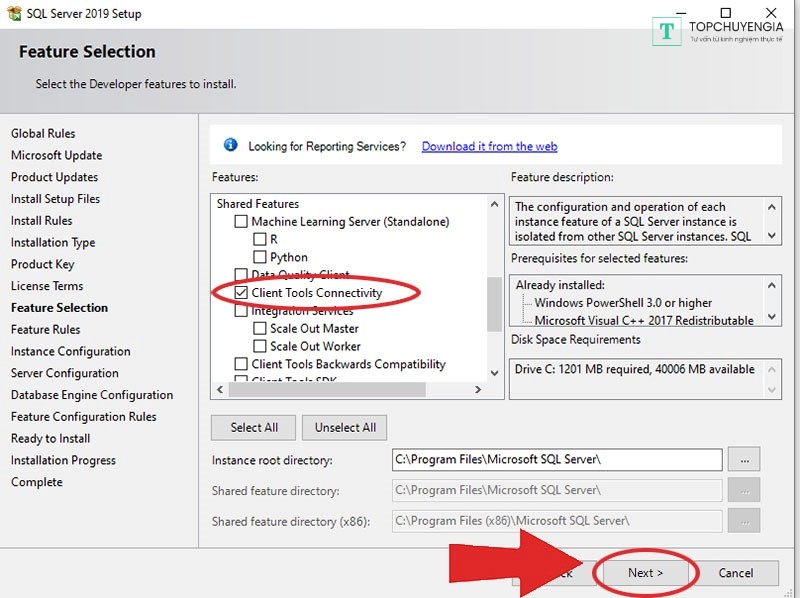This screenshot has width=800, height=598.
Task: Select Client Tools Backwards Compatibility checkbox
Action: coord(240,365)
